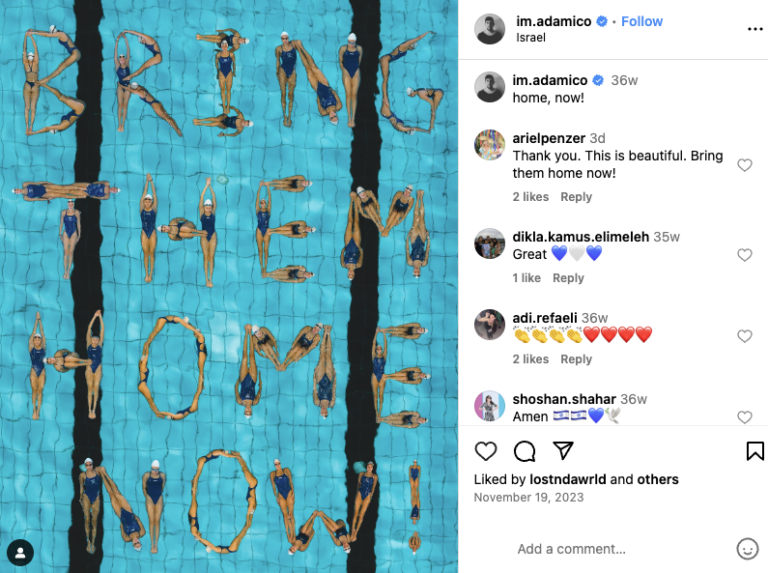The image size is (768, 573).
Task: Like shoshan.shahar's Amen comment
Action: coord(744,417)
